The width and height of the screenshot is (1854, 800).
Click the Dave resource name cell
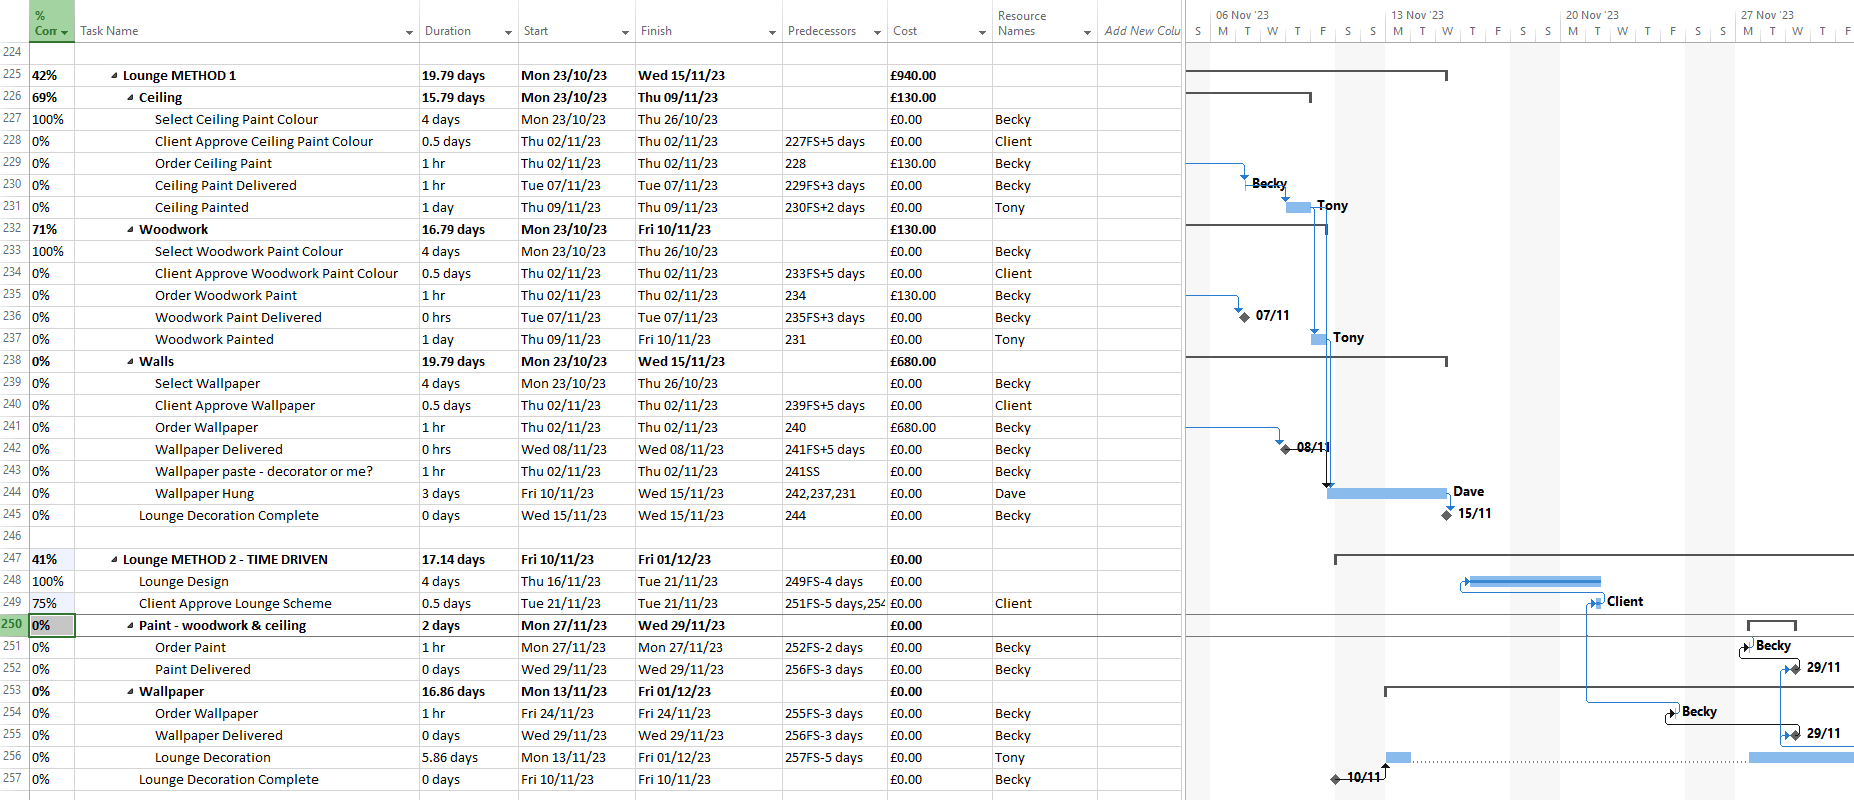[x=1045, y=494]
